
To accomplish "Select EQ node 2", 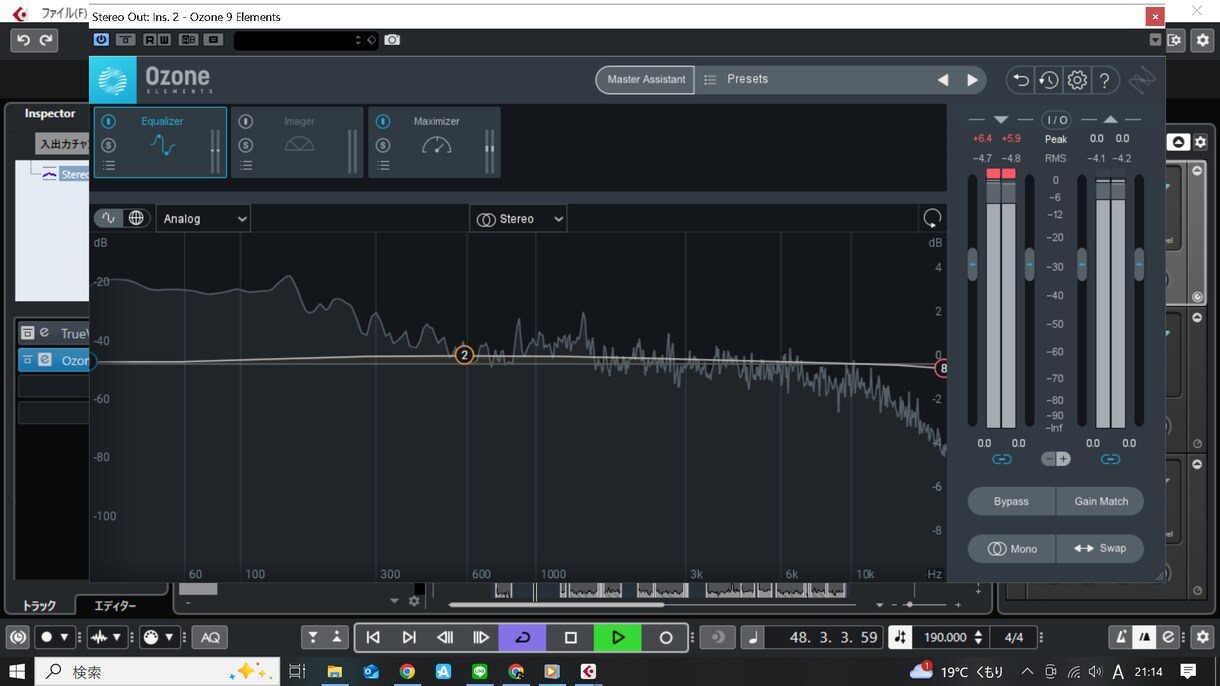I will point(464,355).
